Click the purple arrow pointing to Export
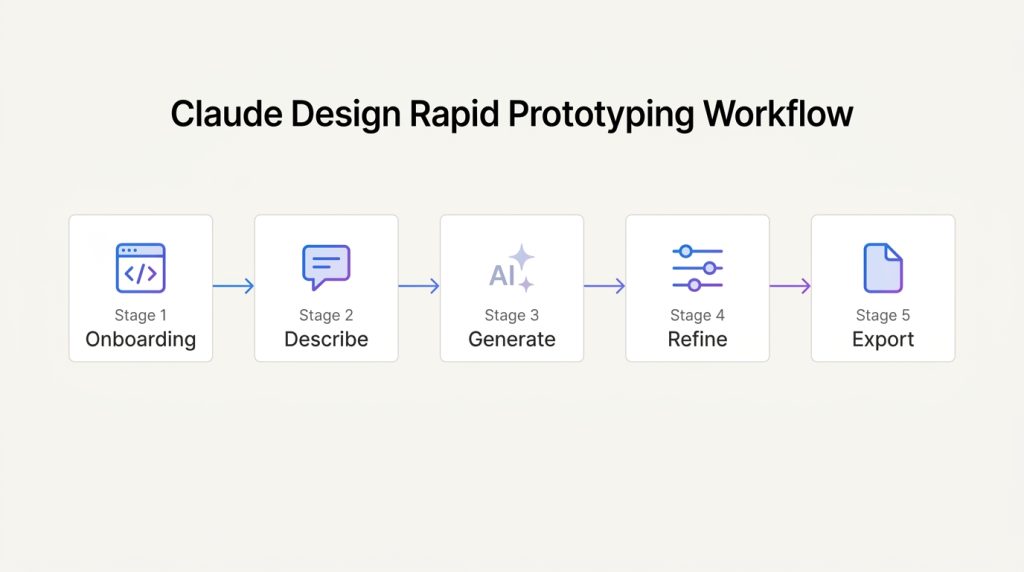The image size is (1024, 572). pos(790,287)
